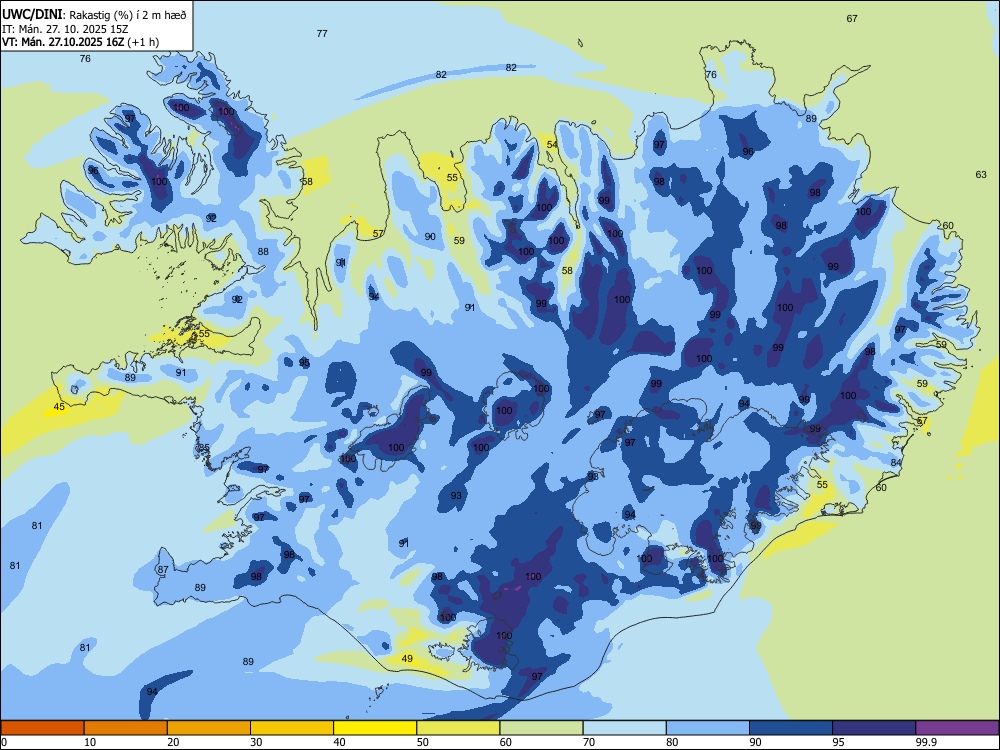The width and height of the screenshot is (1000, 750).
Task: Click the '50' legend tick label
Action: [422, 742]
